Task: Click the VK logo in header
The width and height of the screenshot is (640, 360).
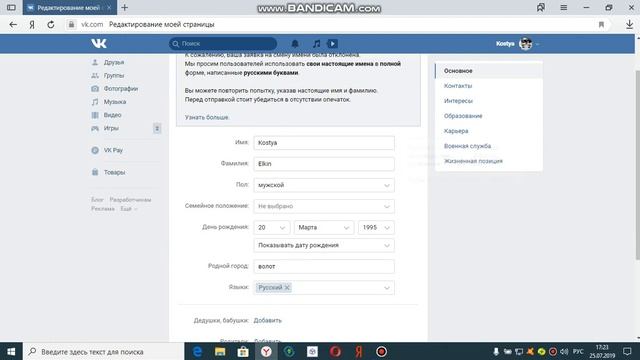Action: [99, 43]
